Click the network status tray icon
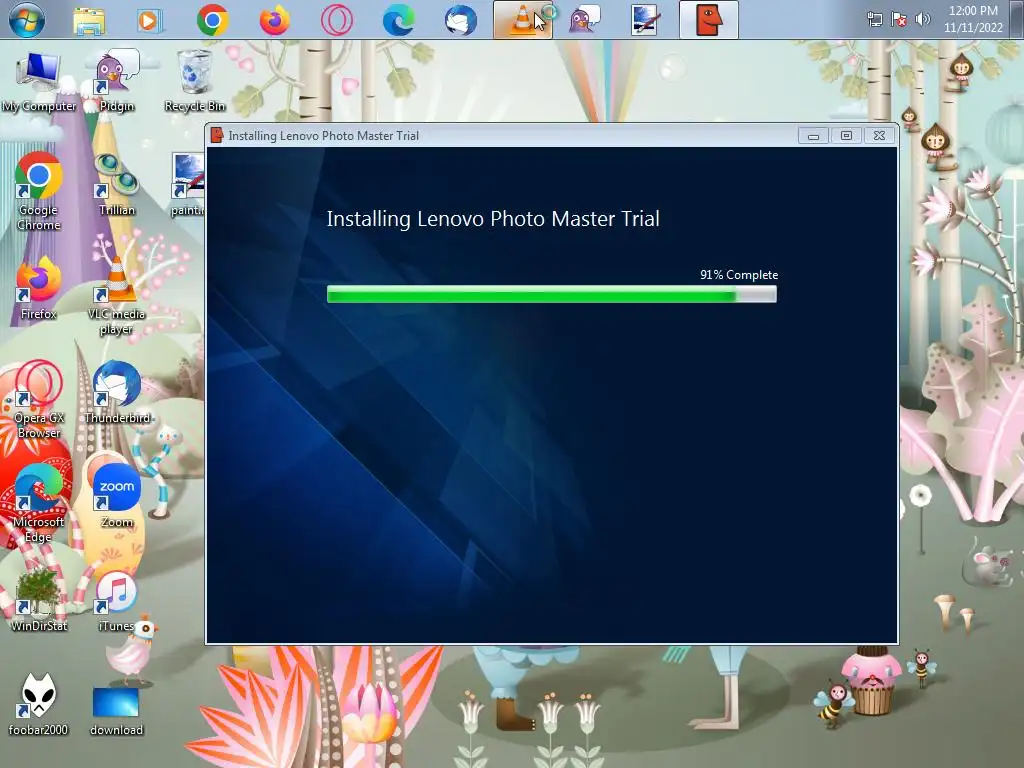This screenshot has height=768, width=1024. click(x=874, y=19)
